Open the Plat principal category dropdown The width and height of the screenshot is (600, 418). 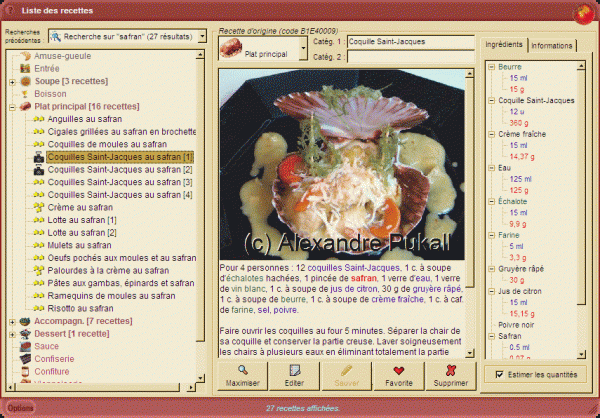pyautogui.click(x=304, y=45)
